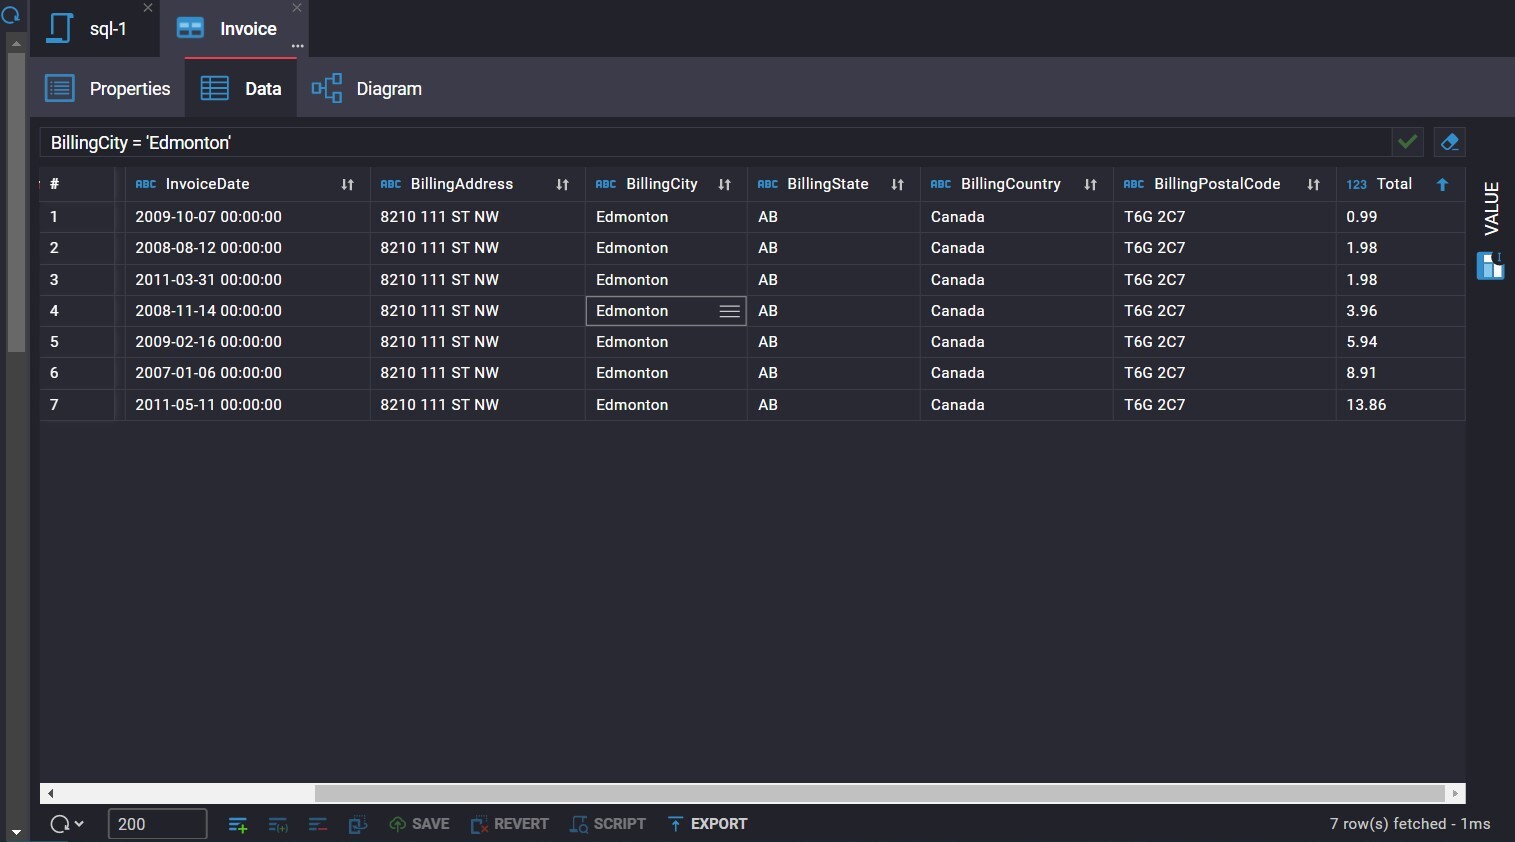Clear the filter using the eraser icon
1515x842 pixels.
point(1450,142)
